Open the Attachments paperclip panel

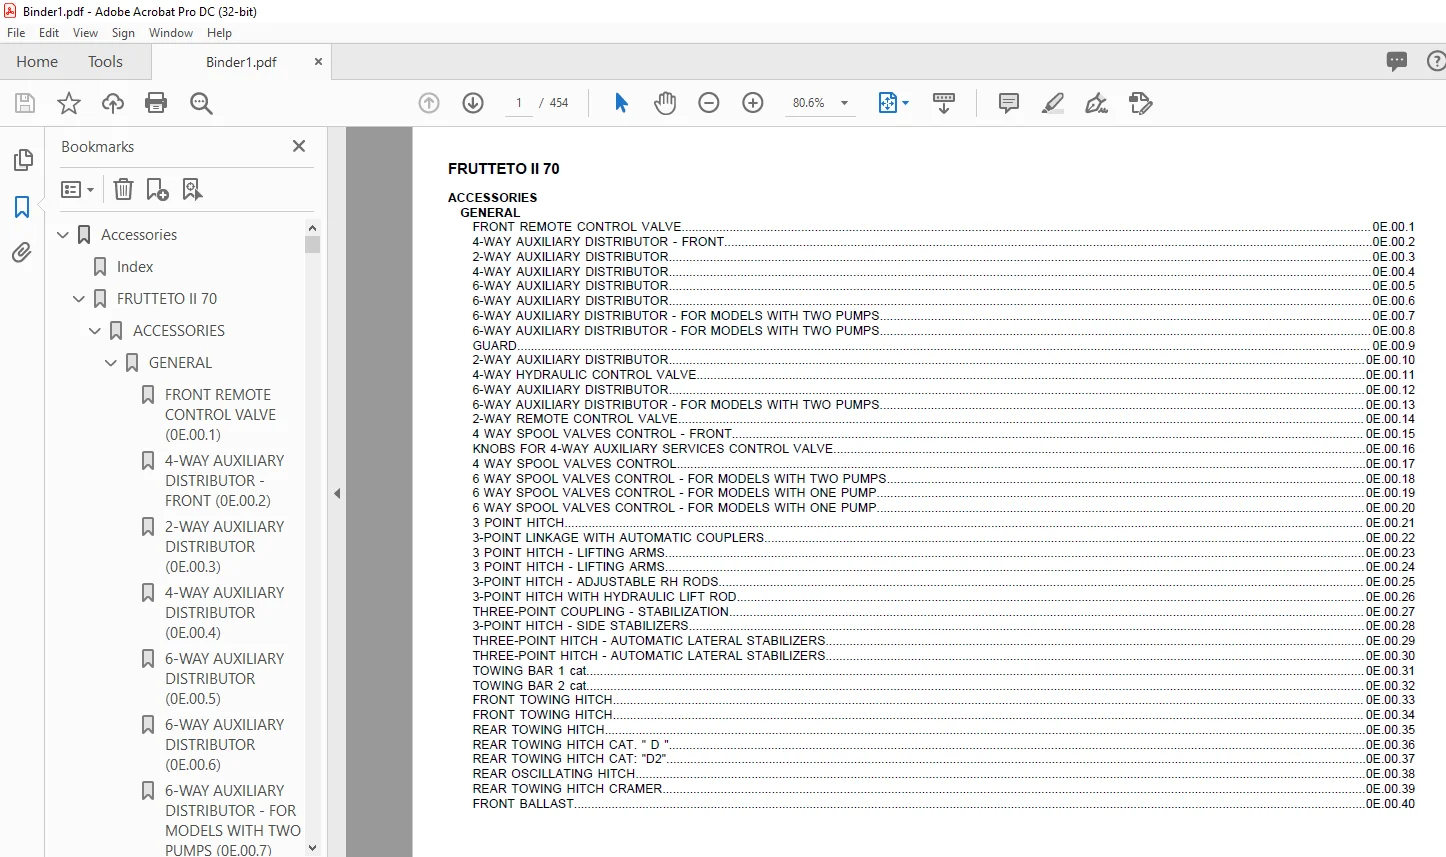22,253
